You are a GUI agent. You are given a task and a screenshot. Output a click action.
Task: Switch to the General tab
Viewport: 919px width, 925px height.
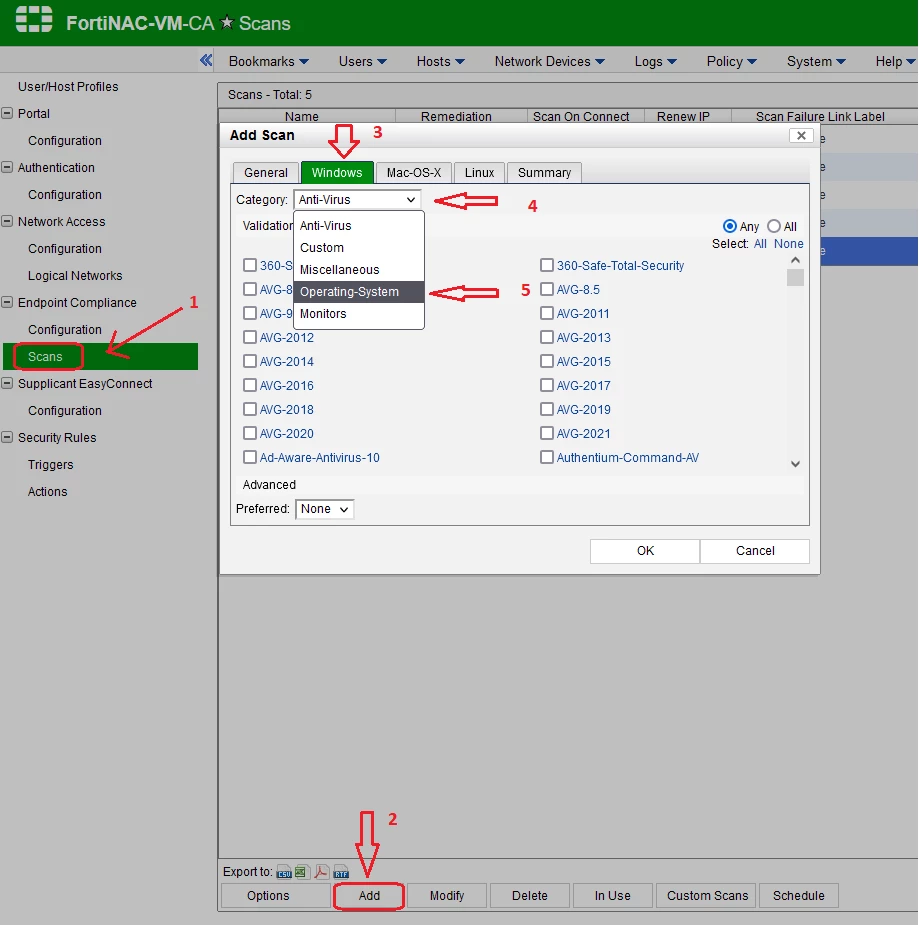click(x=265, y=173)
